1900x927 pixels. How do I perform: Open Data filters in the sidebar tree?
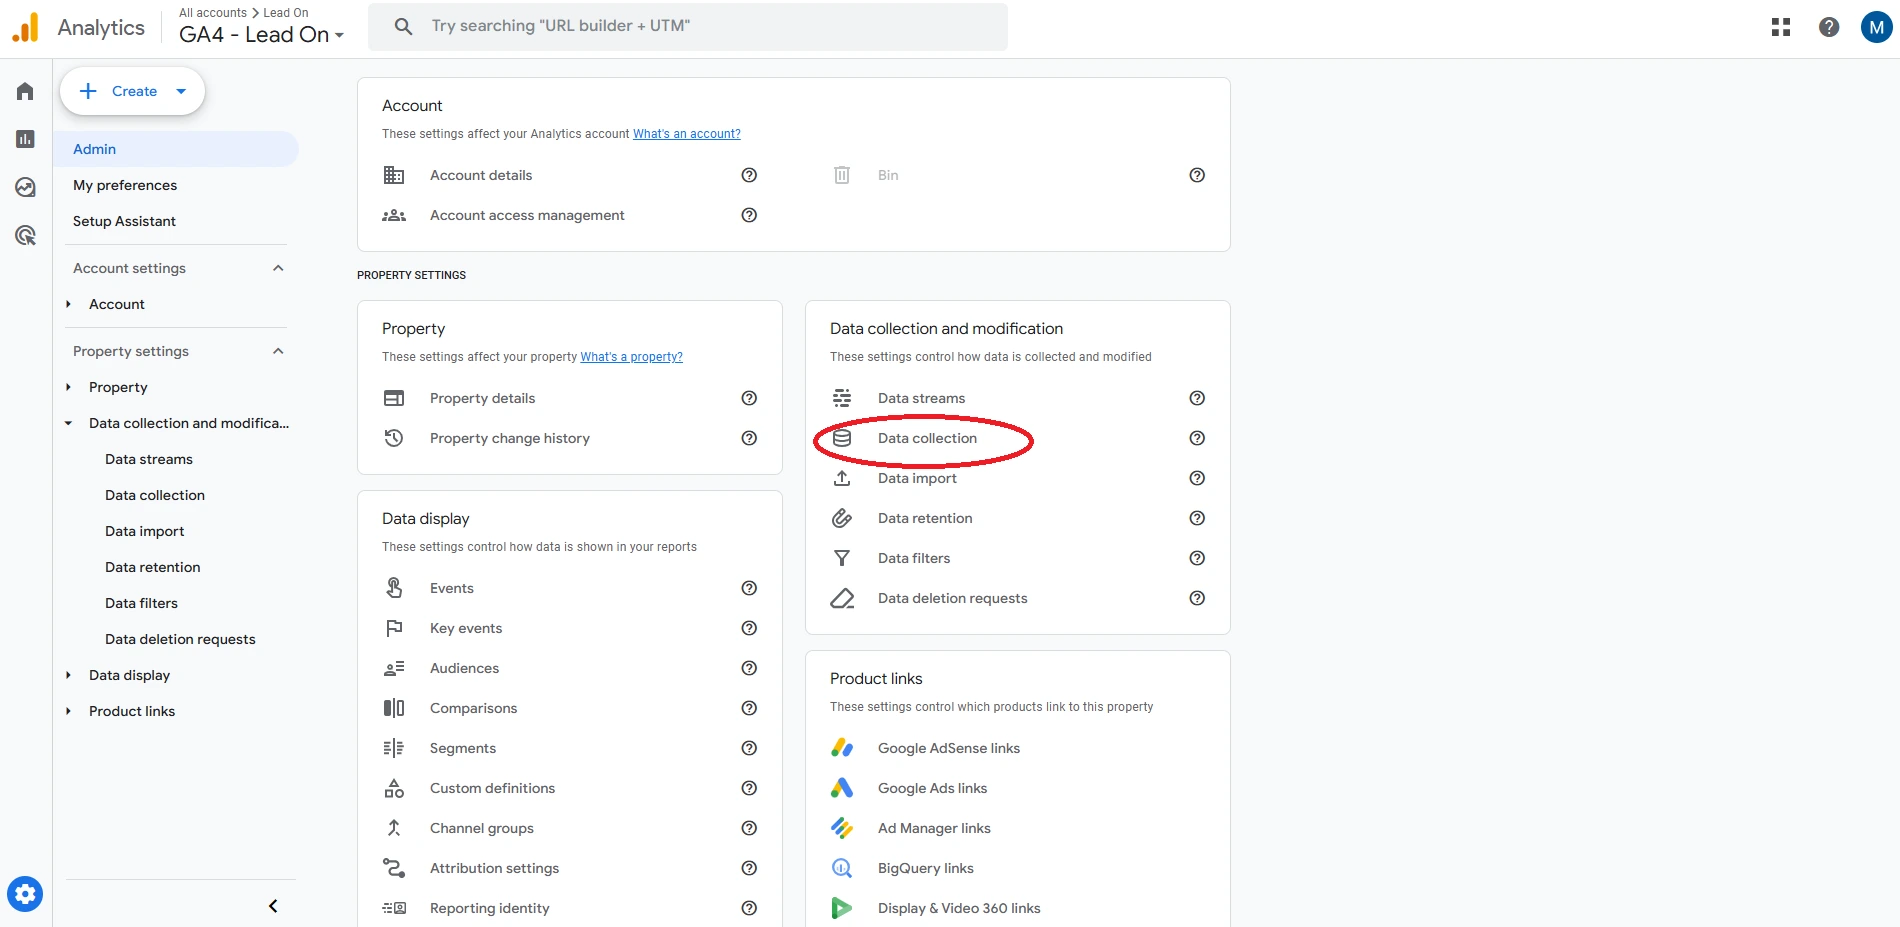[141, 603]
